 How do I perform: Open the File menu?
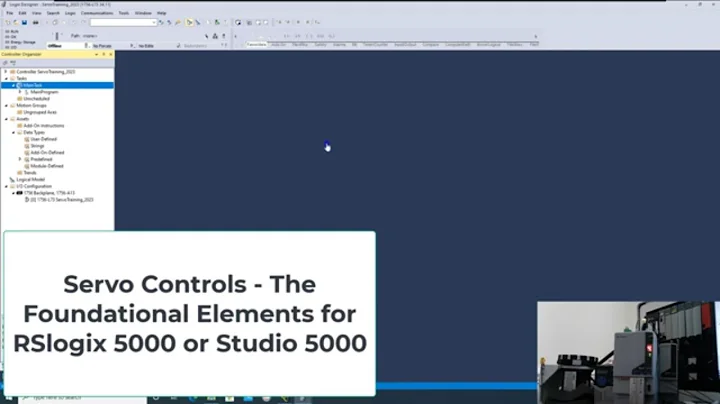[x=10, y=13]
